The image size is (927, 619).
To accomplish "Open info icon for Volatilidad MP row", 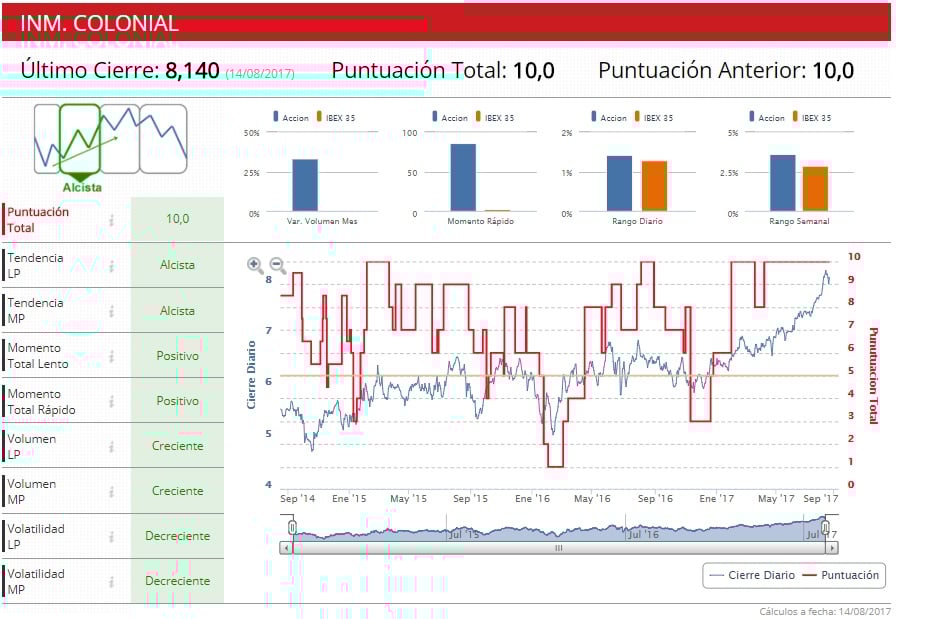I will click(x=111, y=582).
